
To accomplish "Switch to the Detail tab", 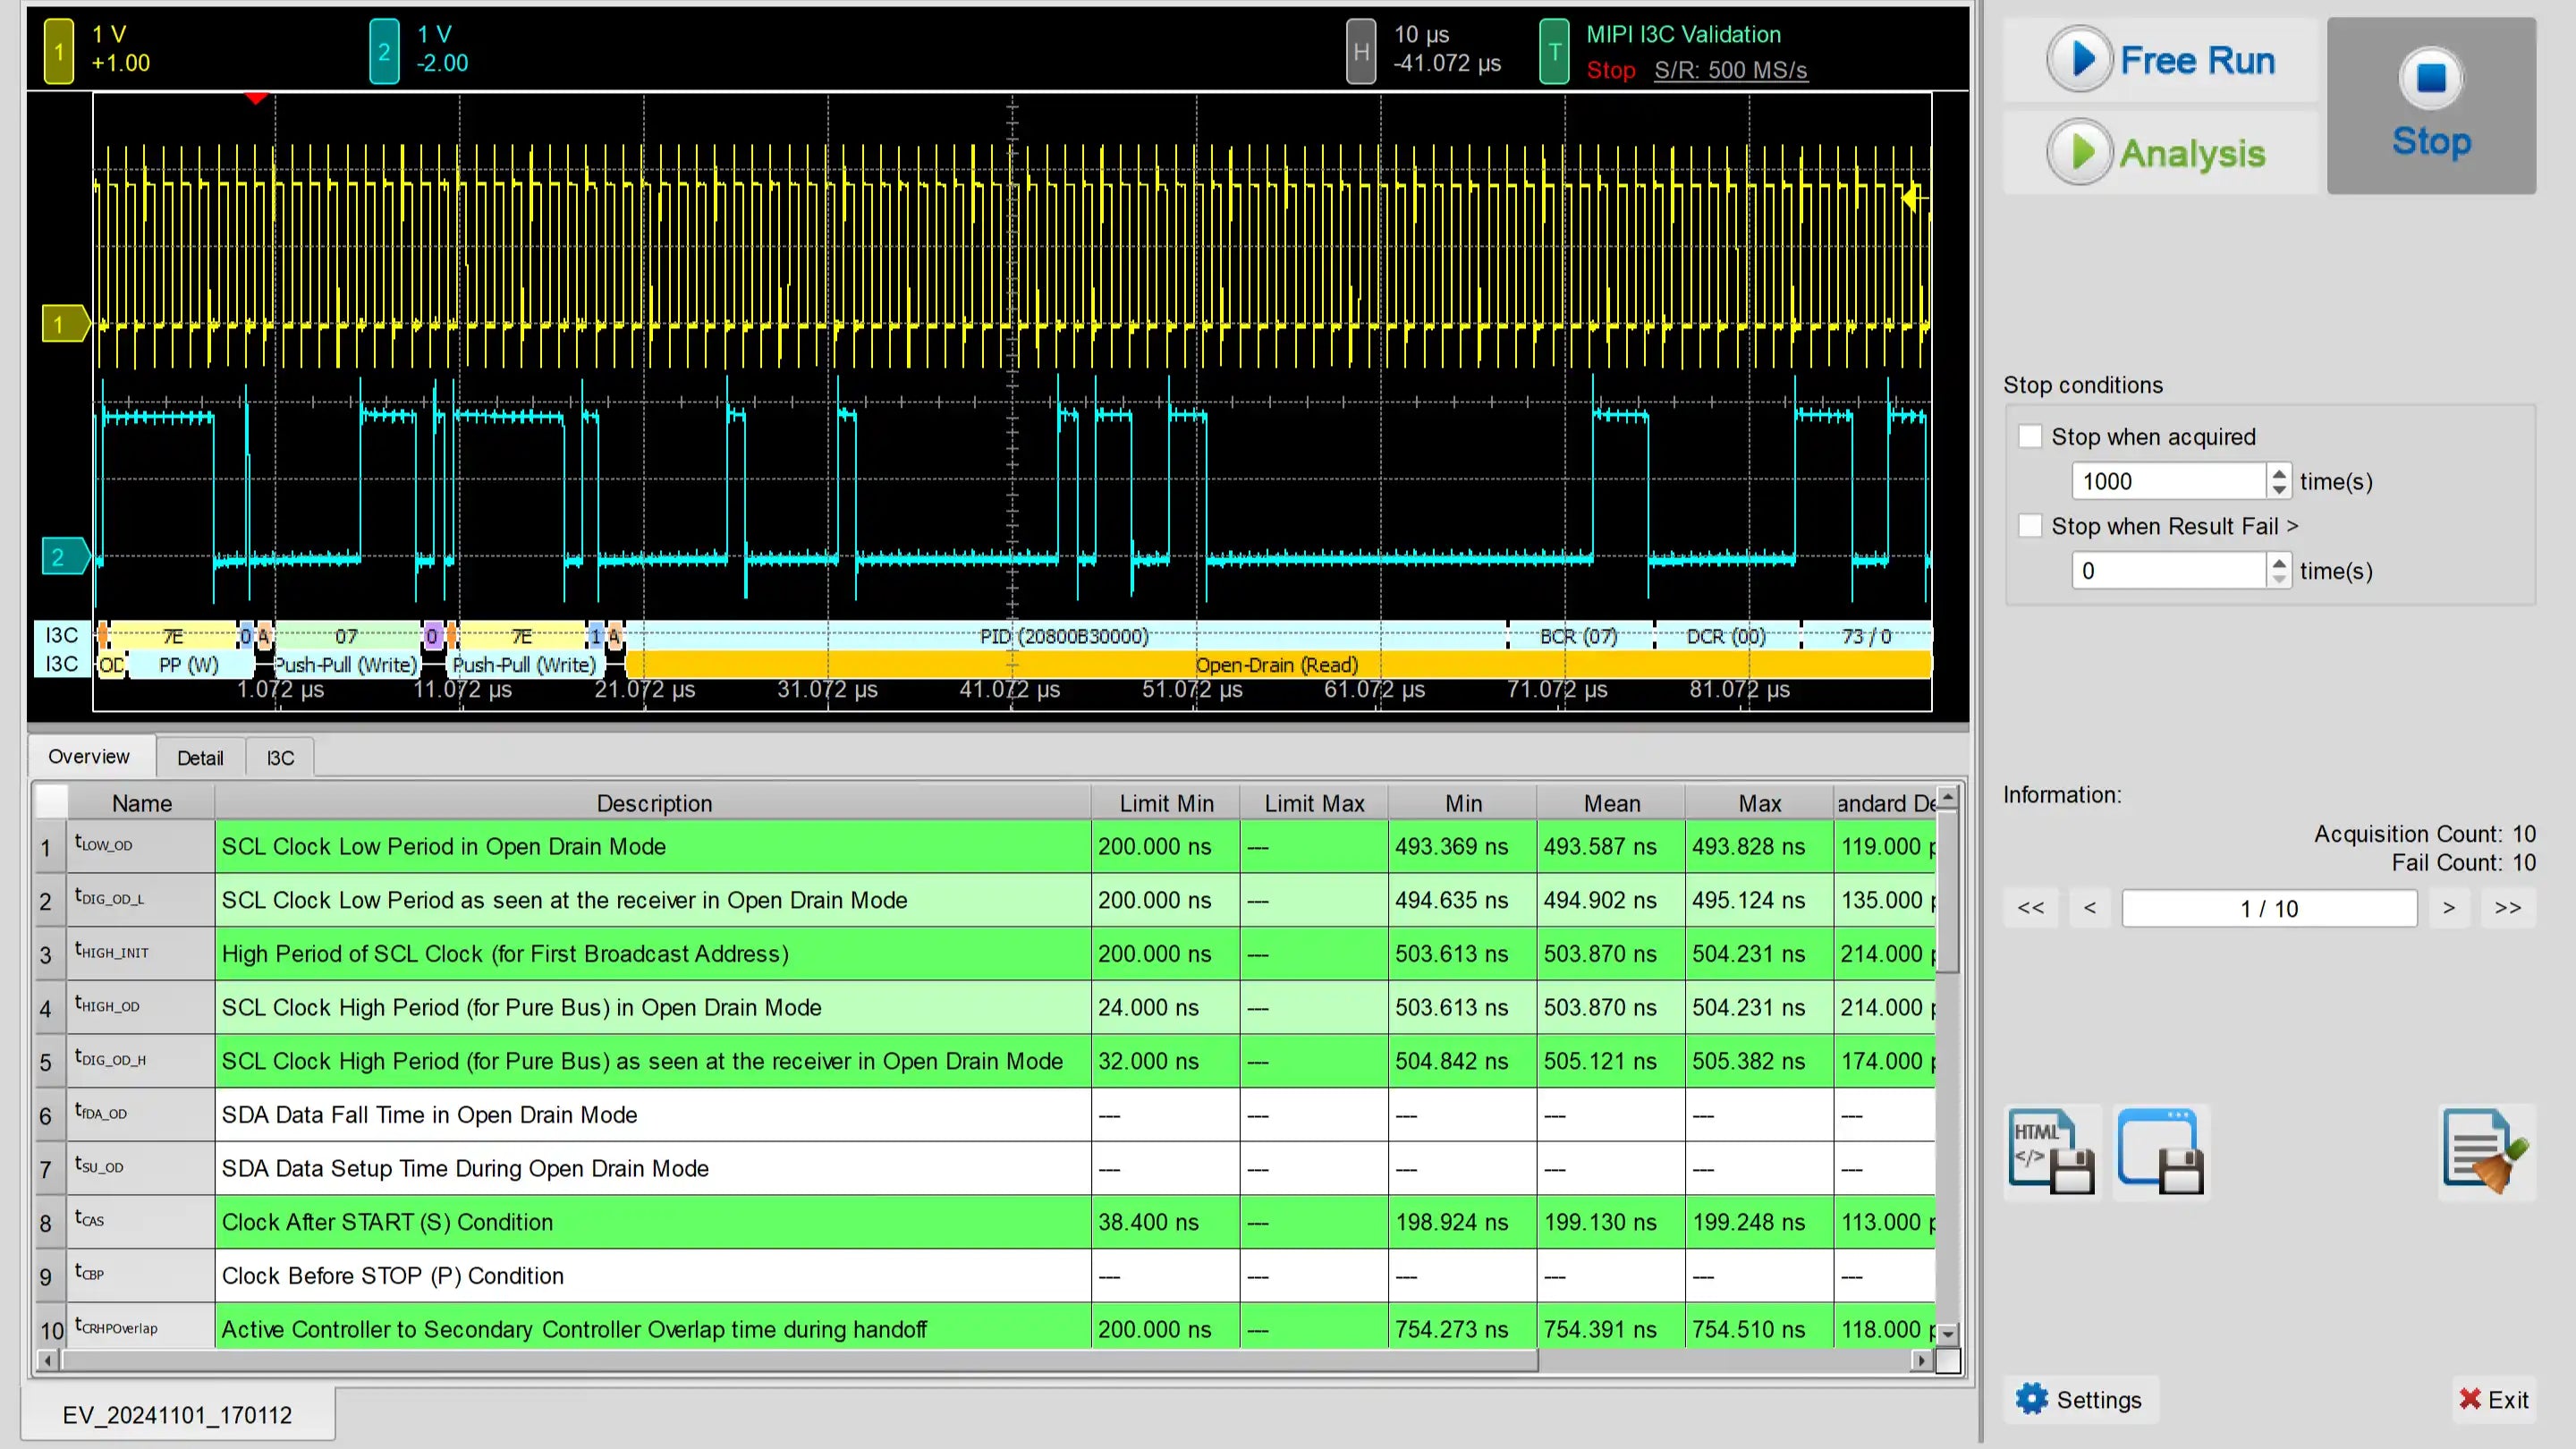I will click(x=200, y=758).
